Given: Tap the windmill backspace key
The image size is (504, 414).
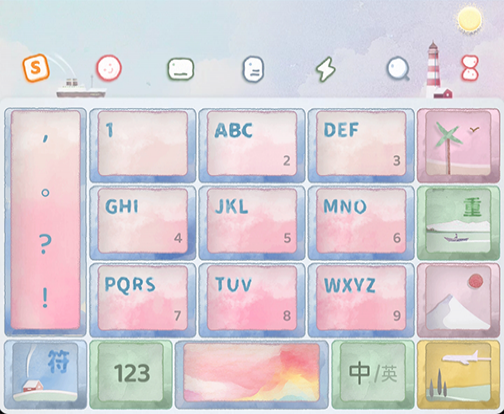Looking at the screenshot, I should pos(458,145).
